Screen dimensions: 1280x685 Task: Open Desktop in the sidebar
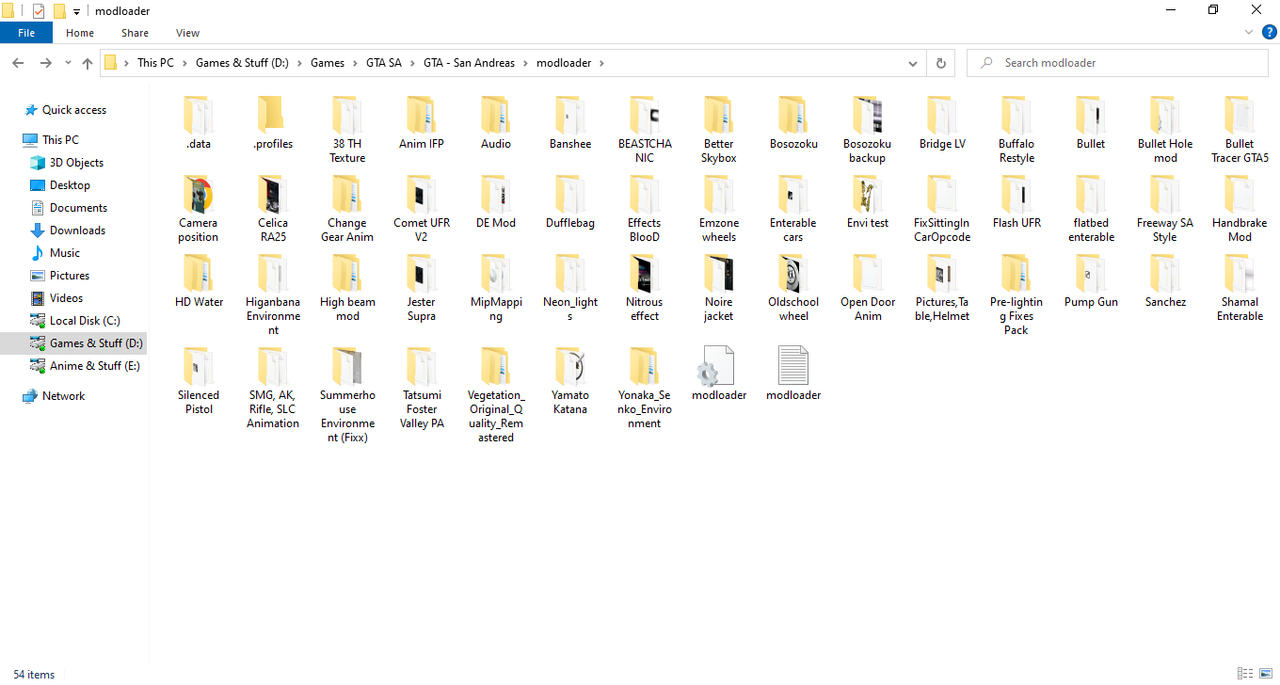(70, 185)
